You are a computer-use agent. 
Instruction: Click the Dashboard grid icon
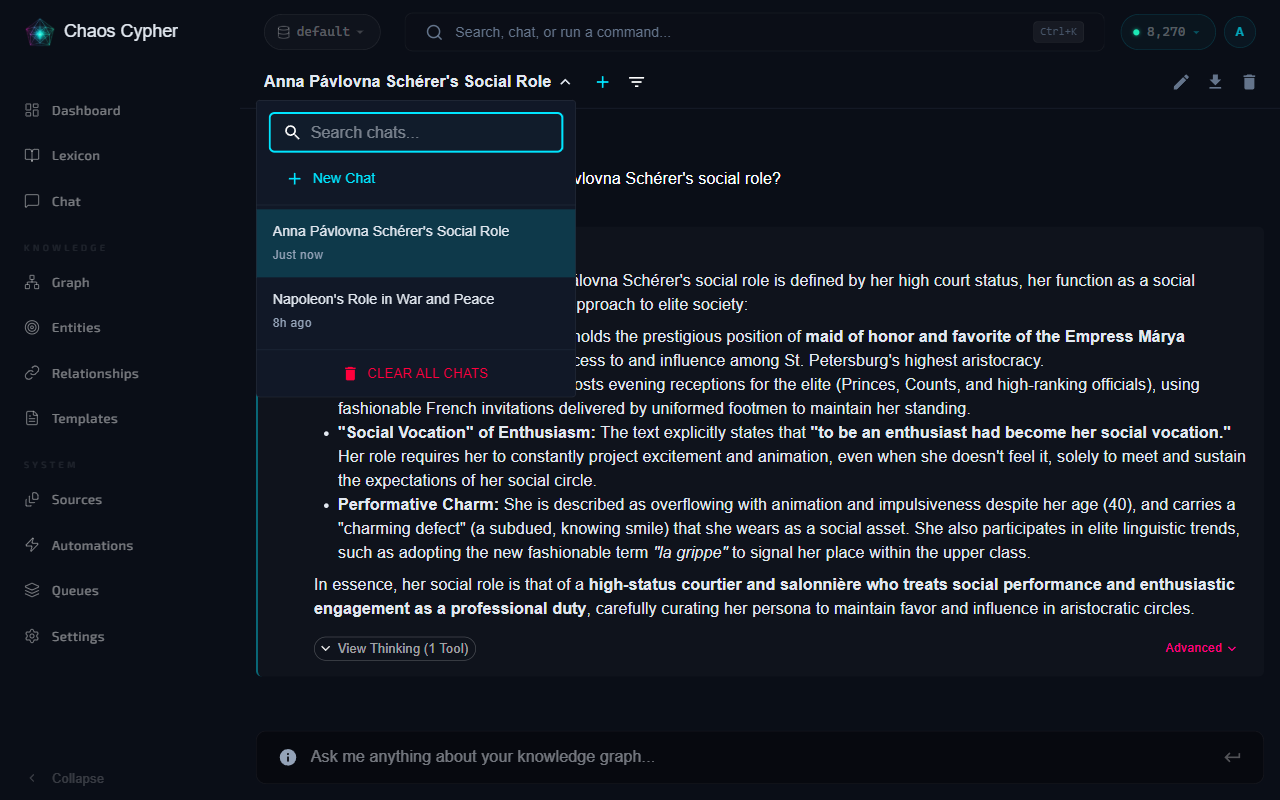(x=32, y=110)
